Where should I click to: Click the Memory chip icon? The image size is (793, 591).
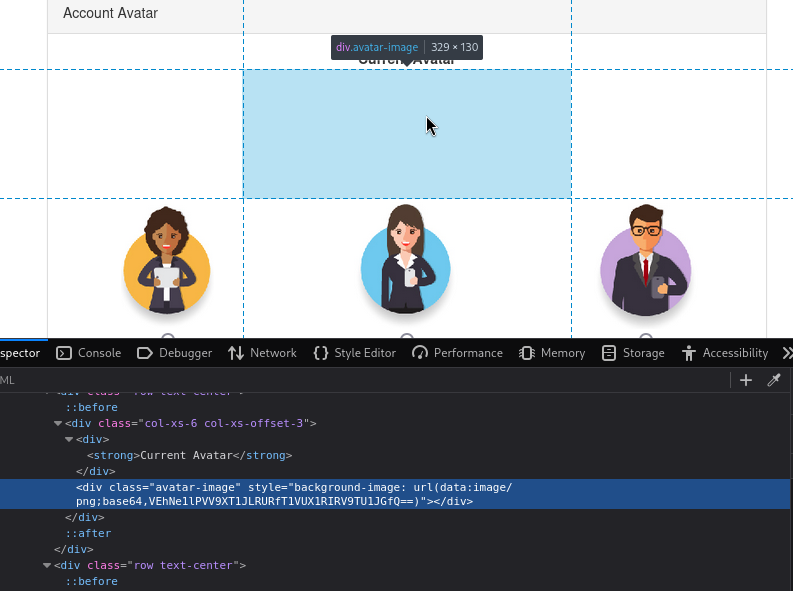pyautogui.click(x=526, y=353)
